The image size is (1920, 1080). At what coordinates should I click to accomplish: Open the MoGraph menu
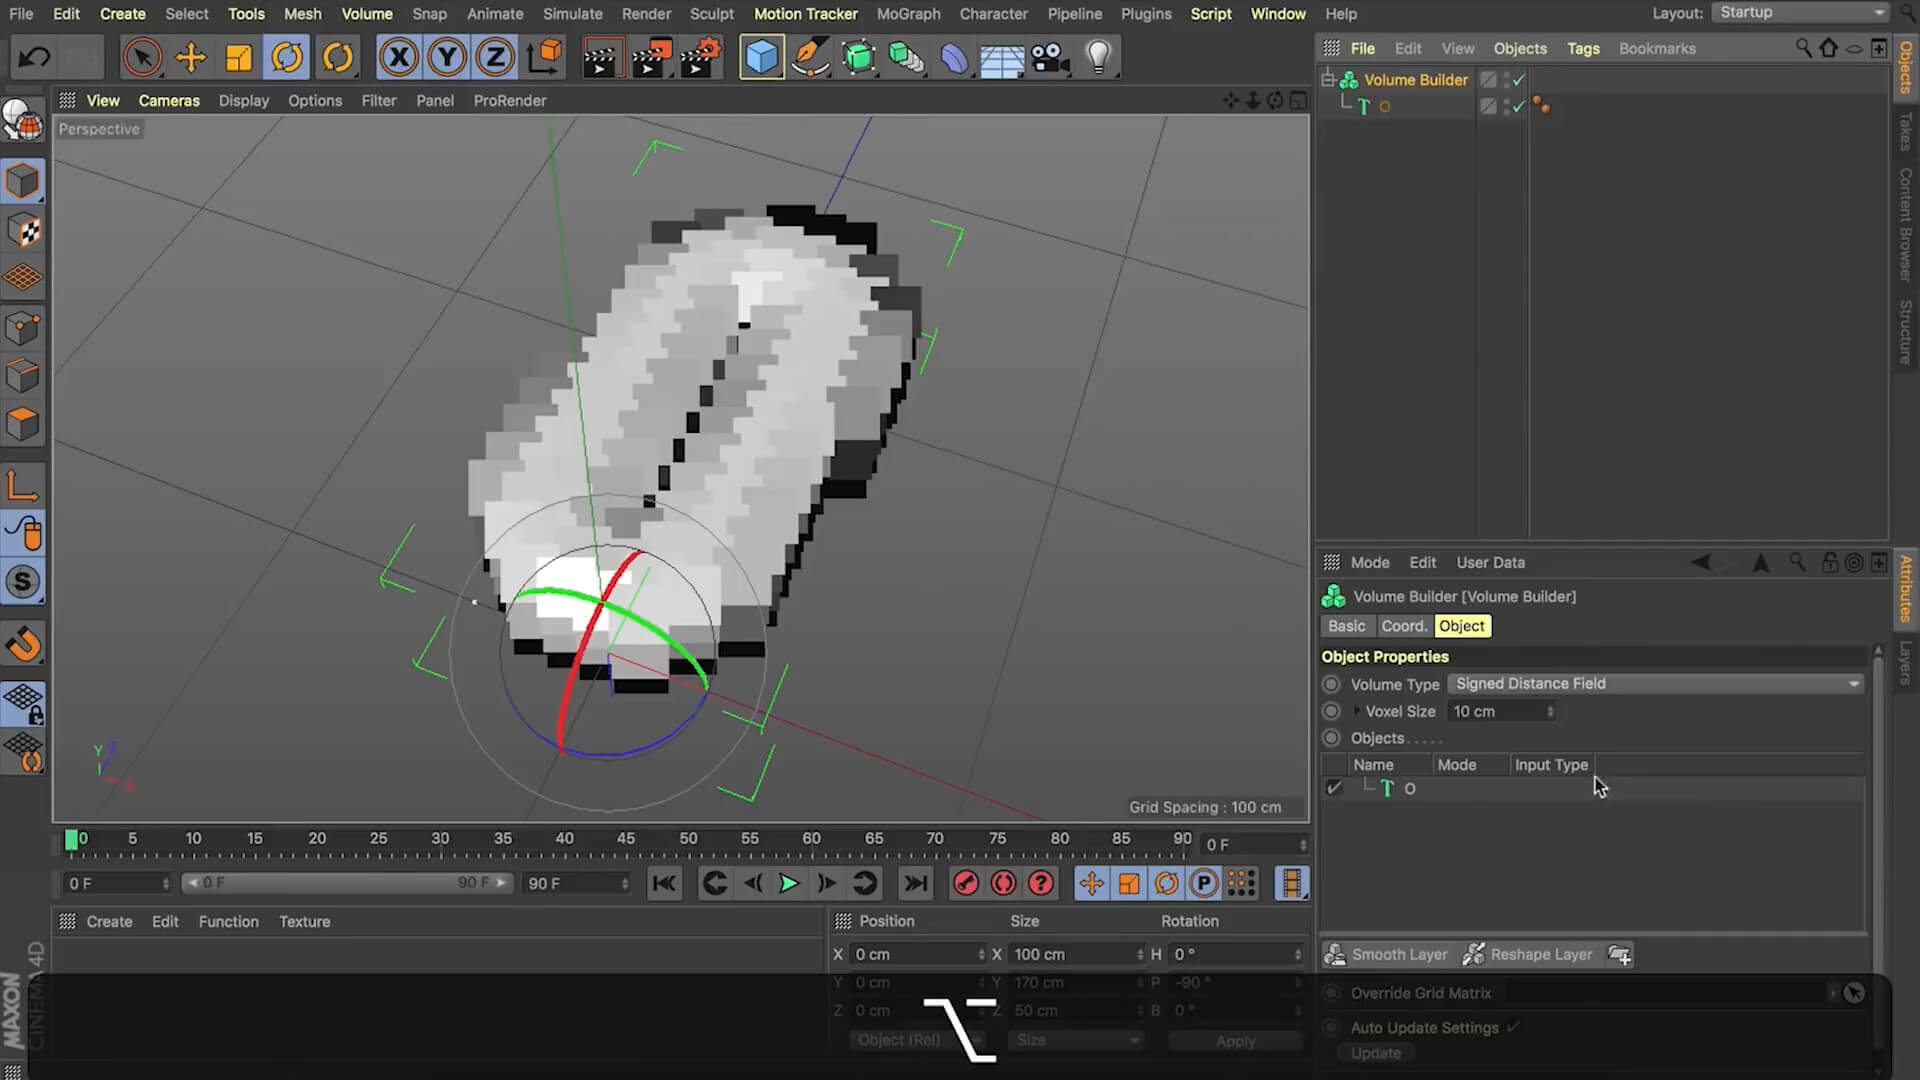tap(908, 13)
